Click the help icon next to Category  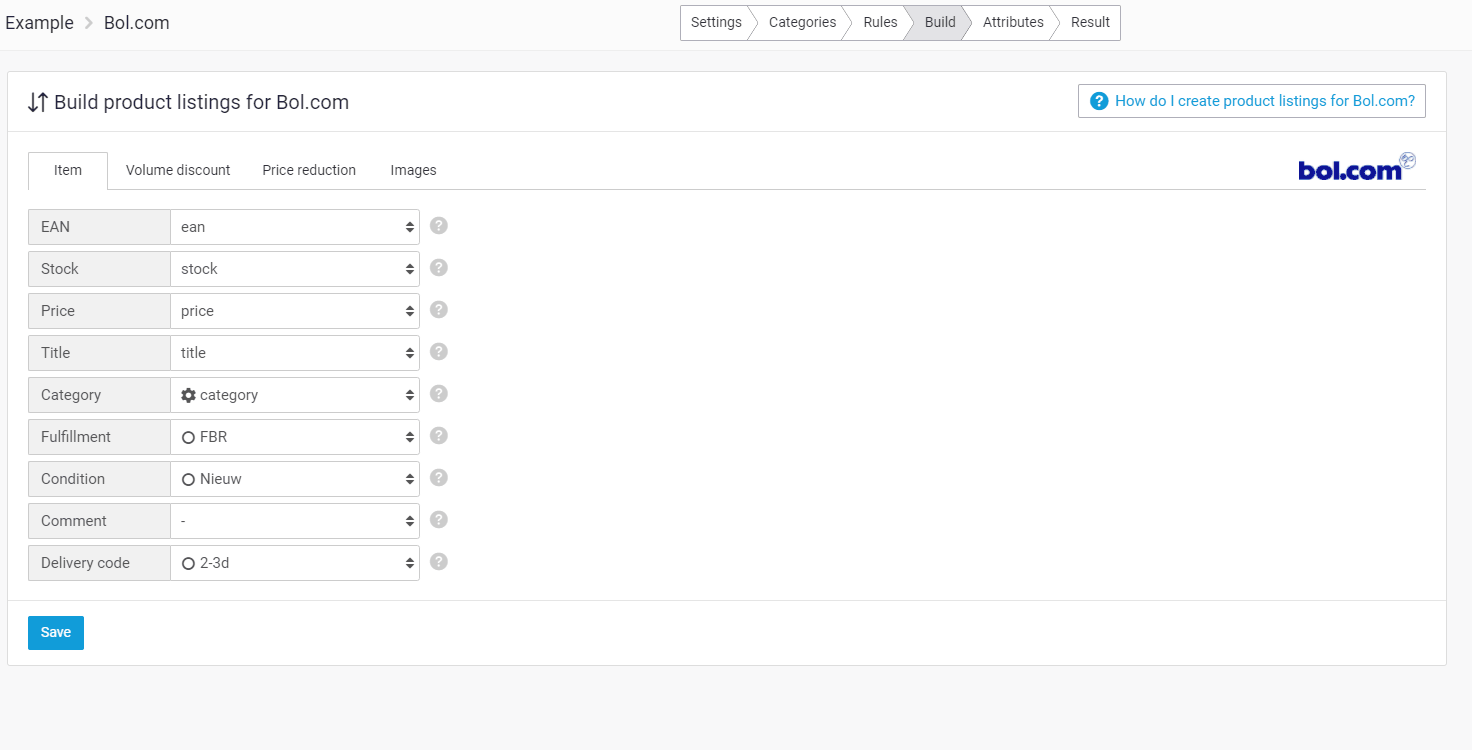click(439, 394)
